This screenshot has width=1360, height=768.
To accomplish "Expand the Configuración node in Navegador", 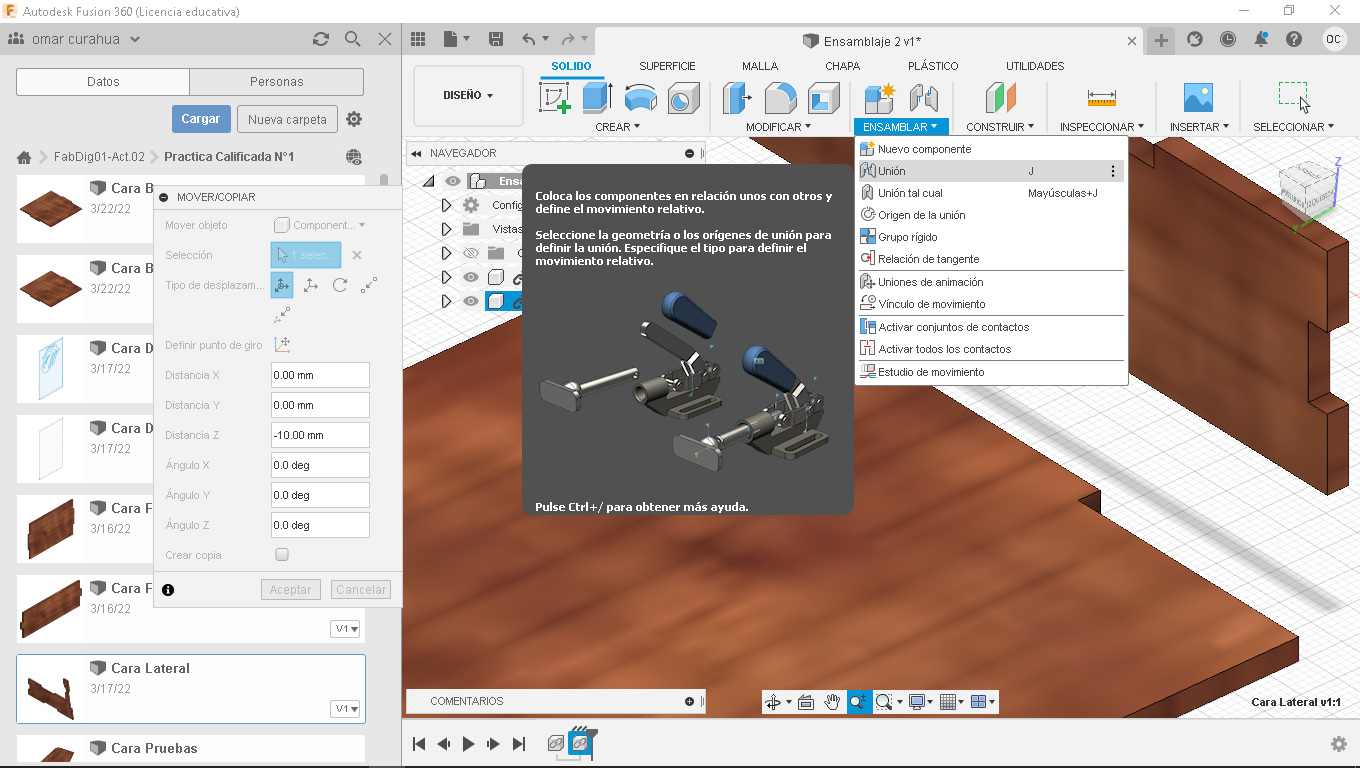I will 446,205.
